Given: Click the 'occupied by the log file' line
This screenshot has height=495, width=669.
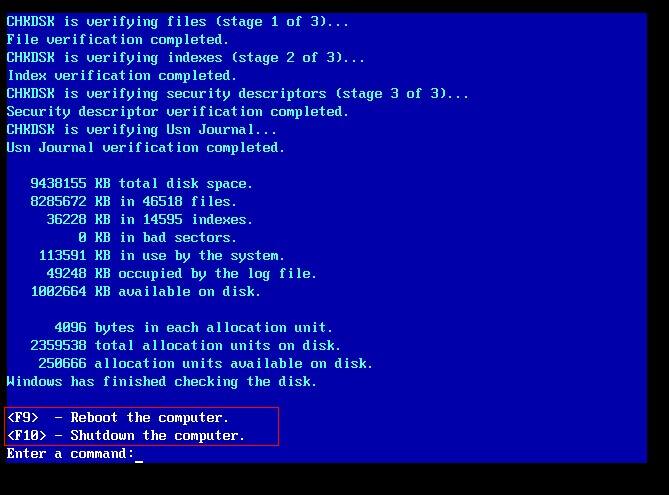Looking at the screenshot, I should click(x=181, y=273).
